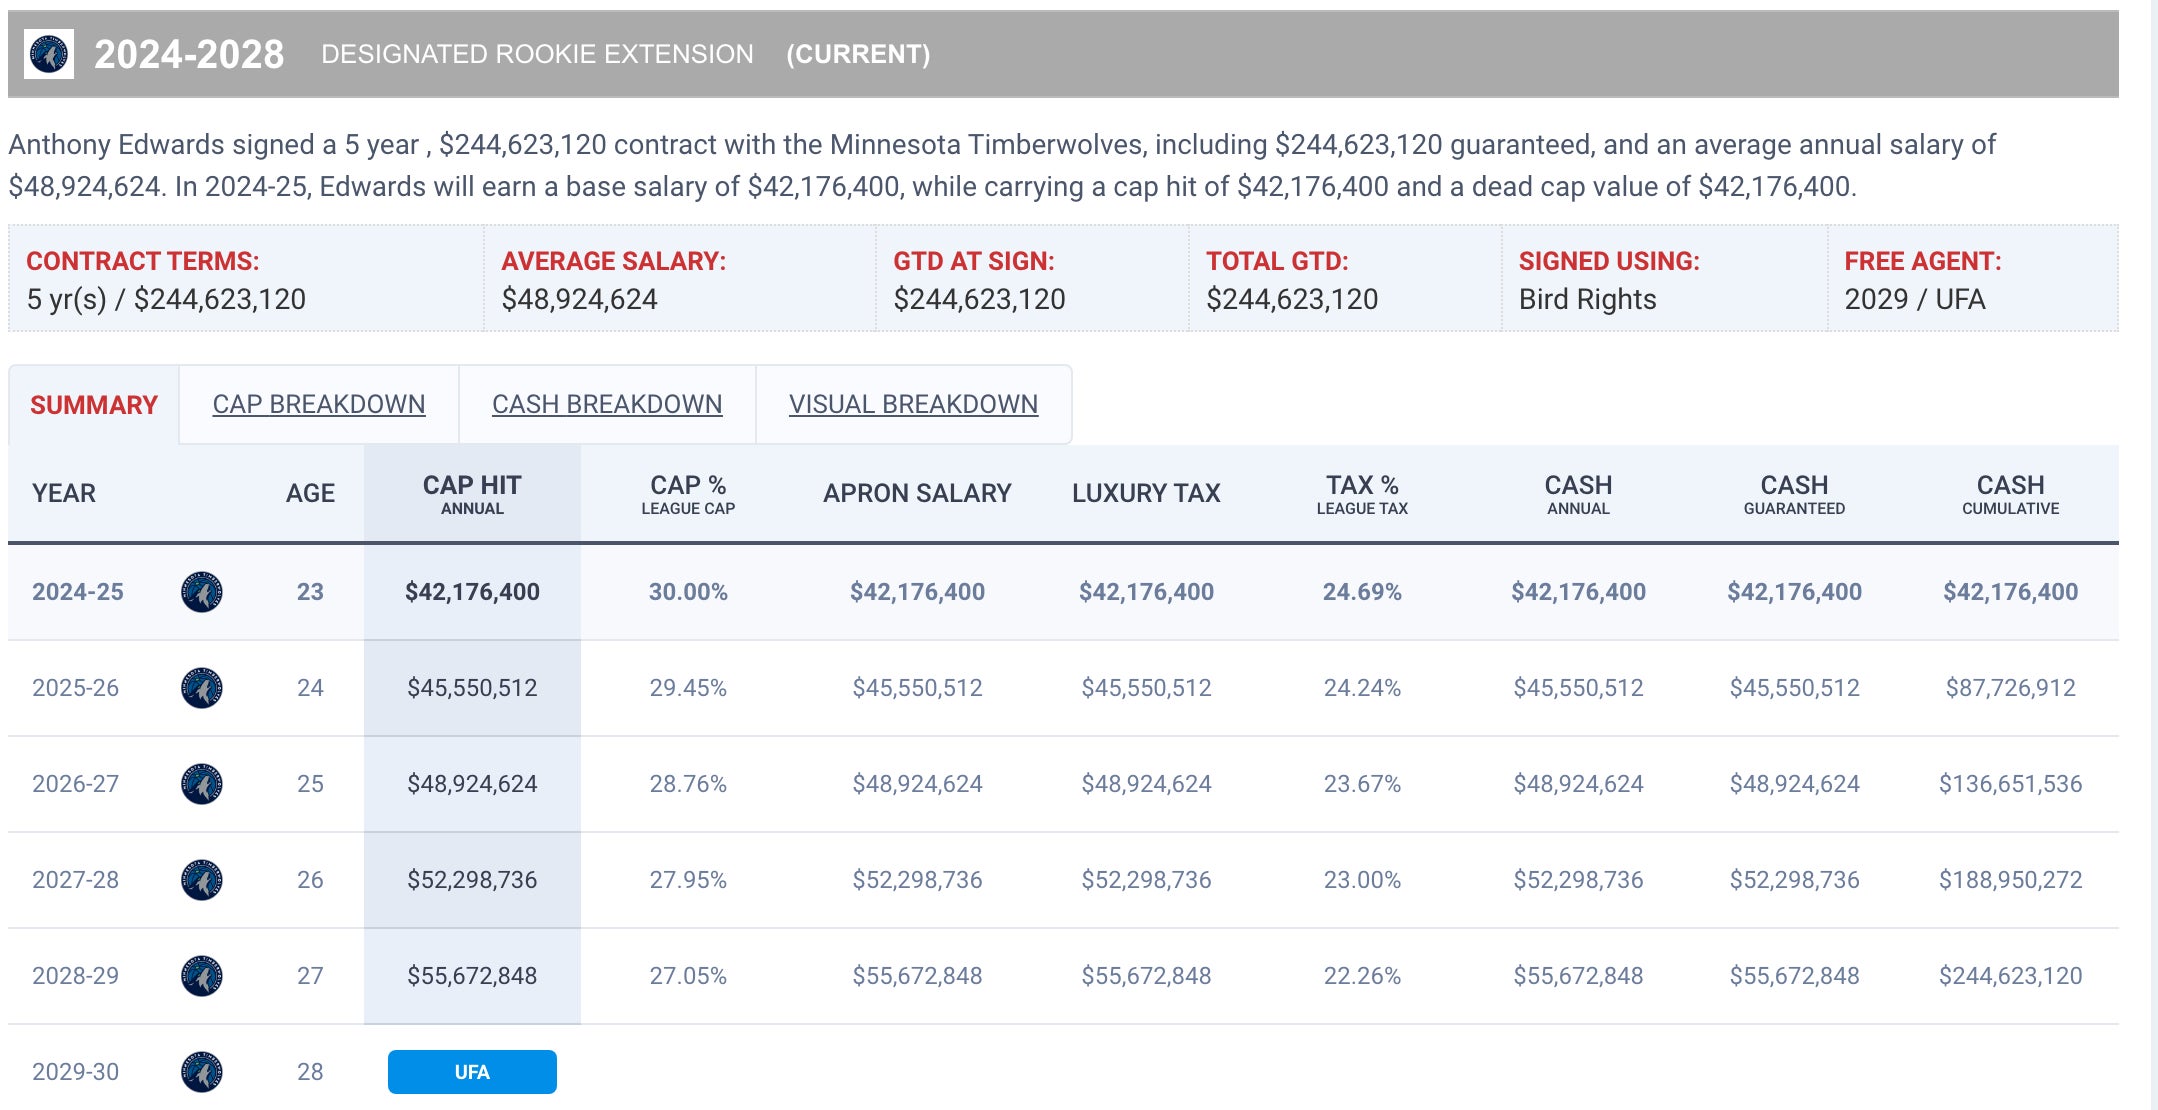This screenshot has height=1110, width=2158.
Task: Click the 2028-29 row Timberwolves logo
Action: pyautogui.click(x=202, y=976)
